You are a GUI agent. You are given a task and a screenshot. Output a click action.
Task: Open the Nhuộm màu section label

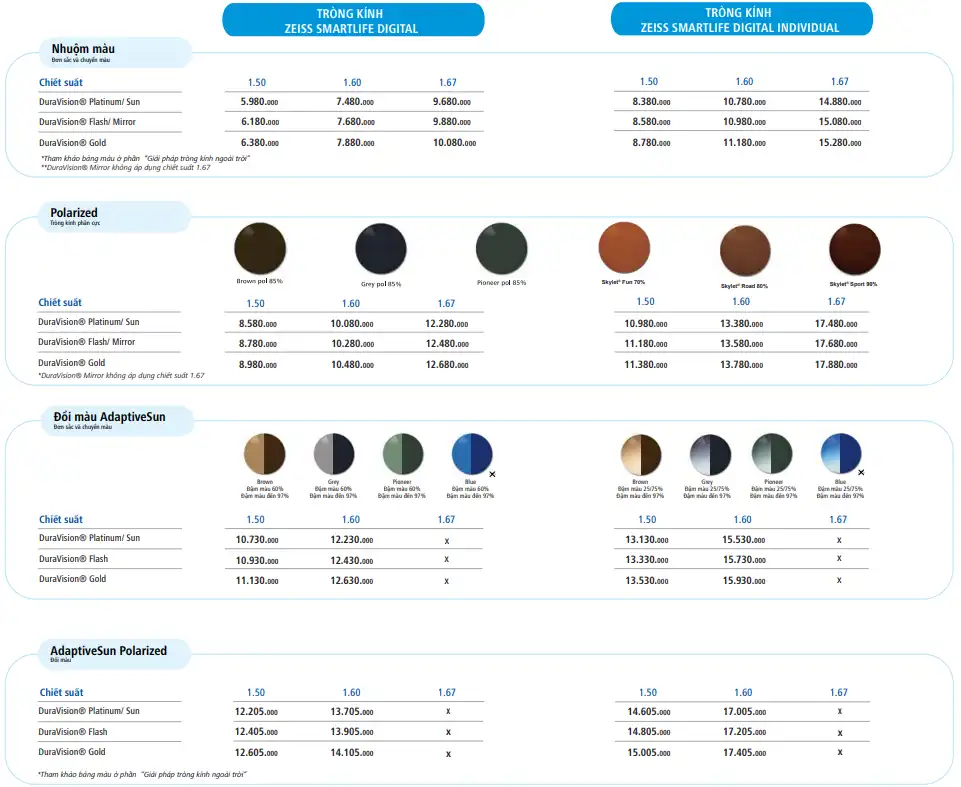(115, 53)
